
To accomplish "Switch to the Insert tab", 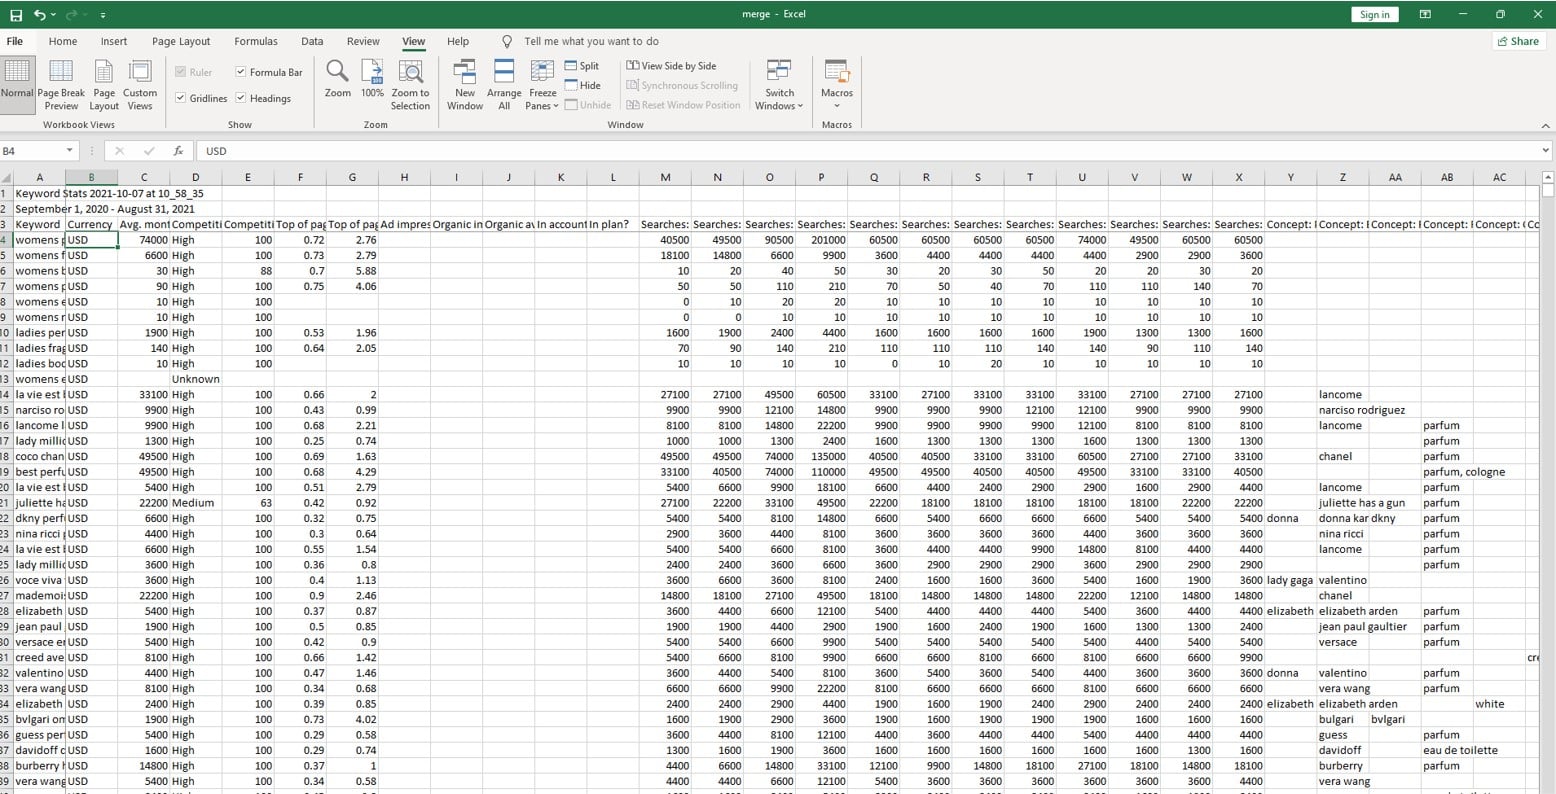I will click(x=114, y=41).
